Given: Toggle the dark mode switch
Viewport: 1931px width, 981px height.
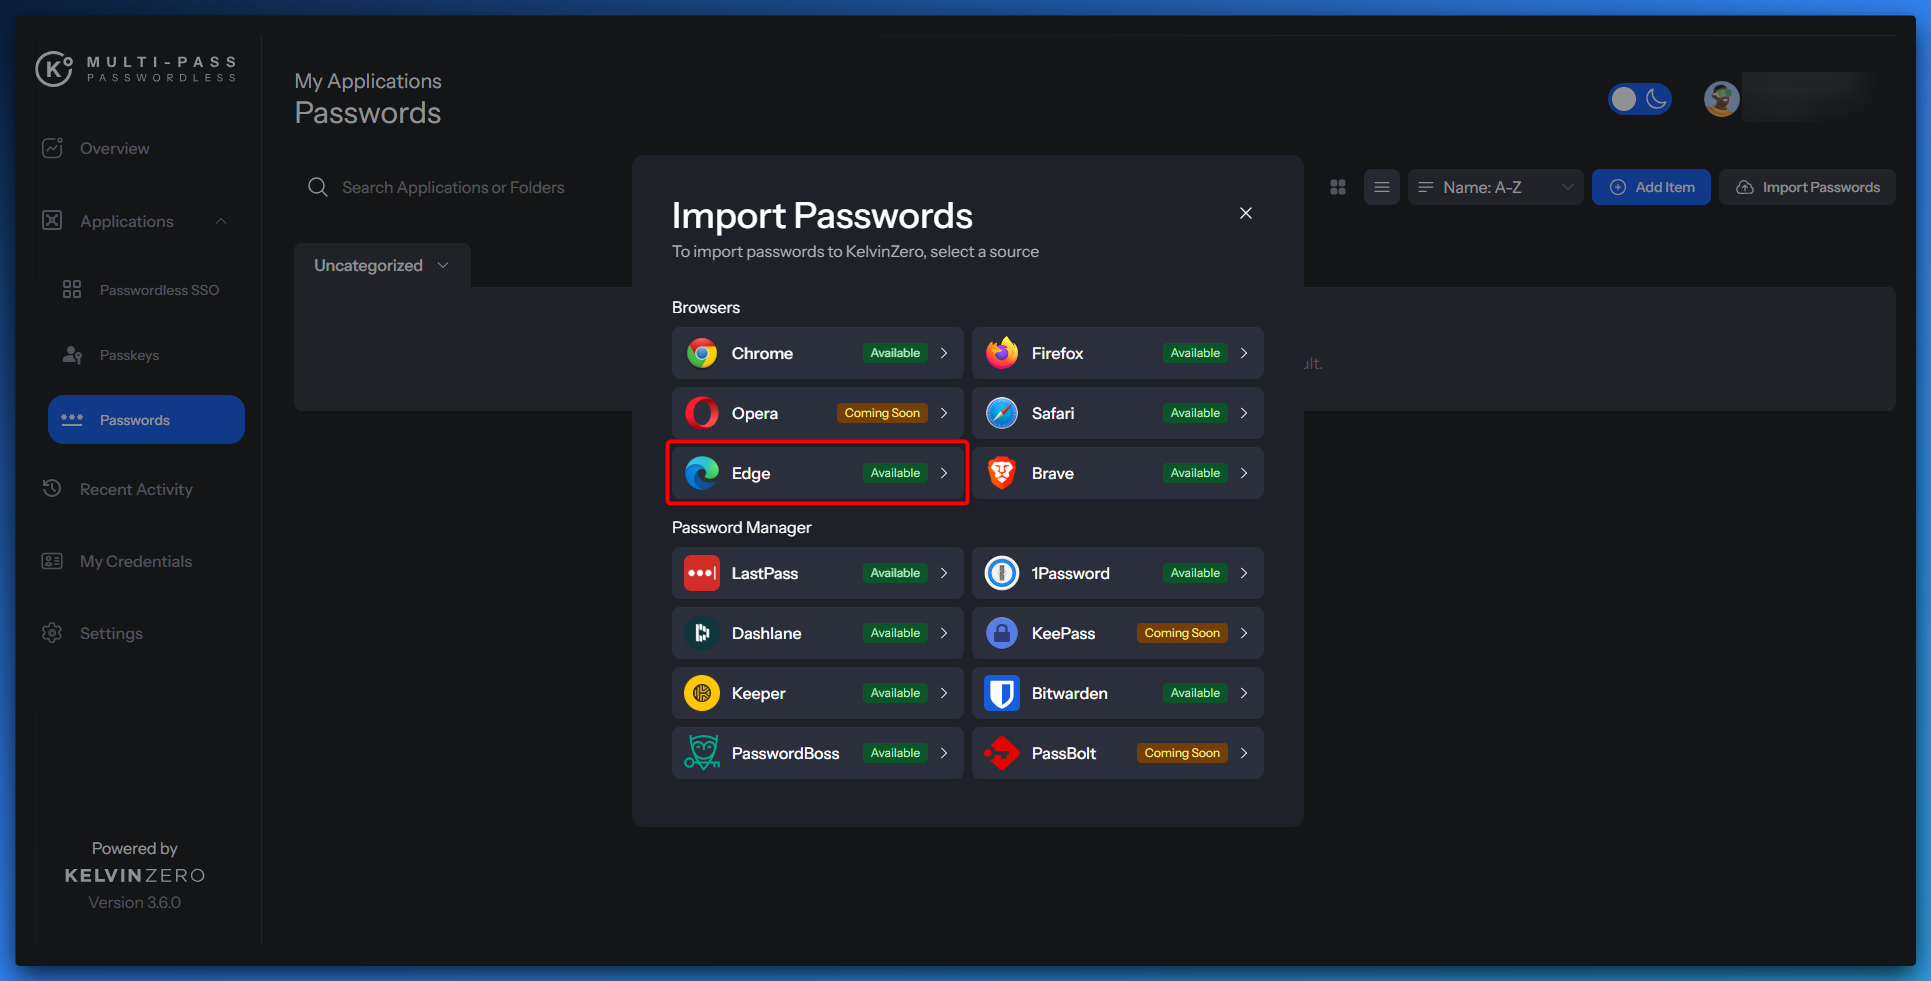Looking at the screenshot, I should point(1639,99).
